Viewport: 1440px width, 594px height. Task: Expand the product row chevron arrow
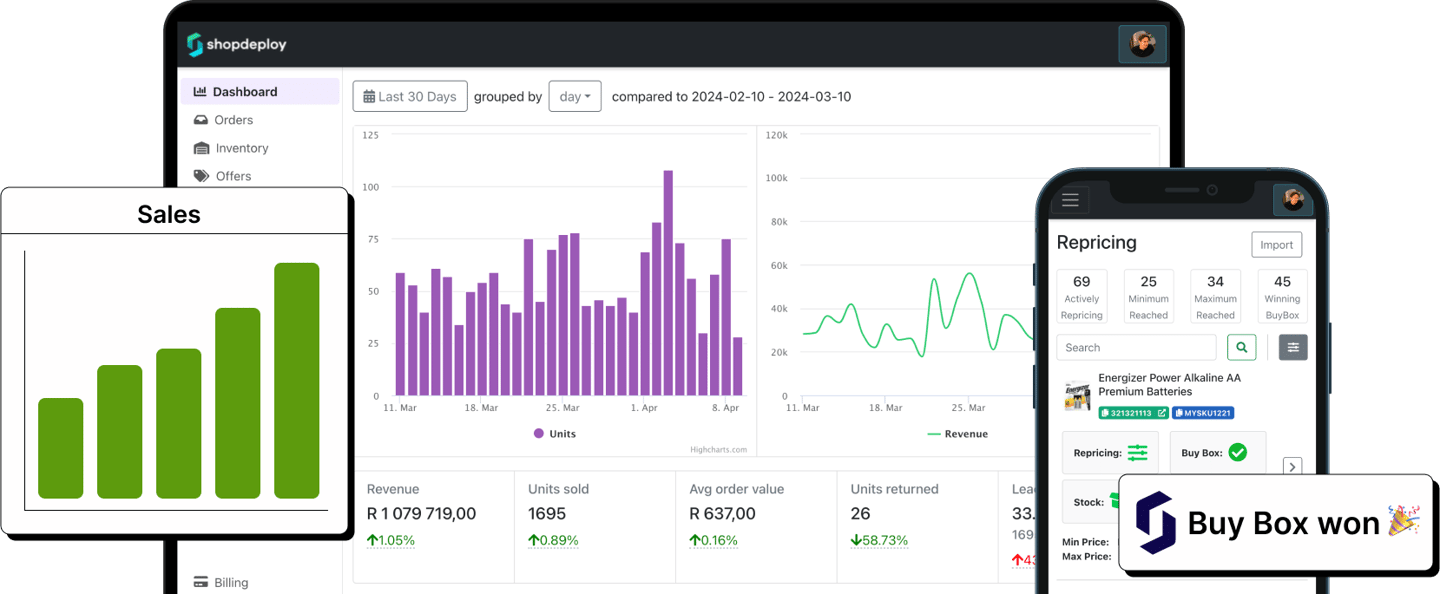pyautogui.click(x=1292, y=467)
